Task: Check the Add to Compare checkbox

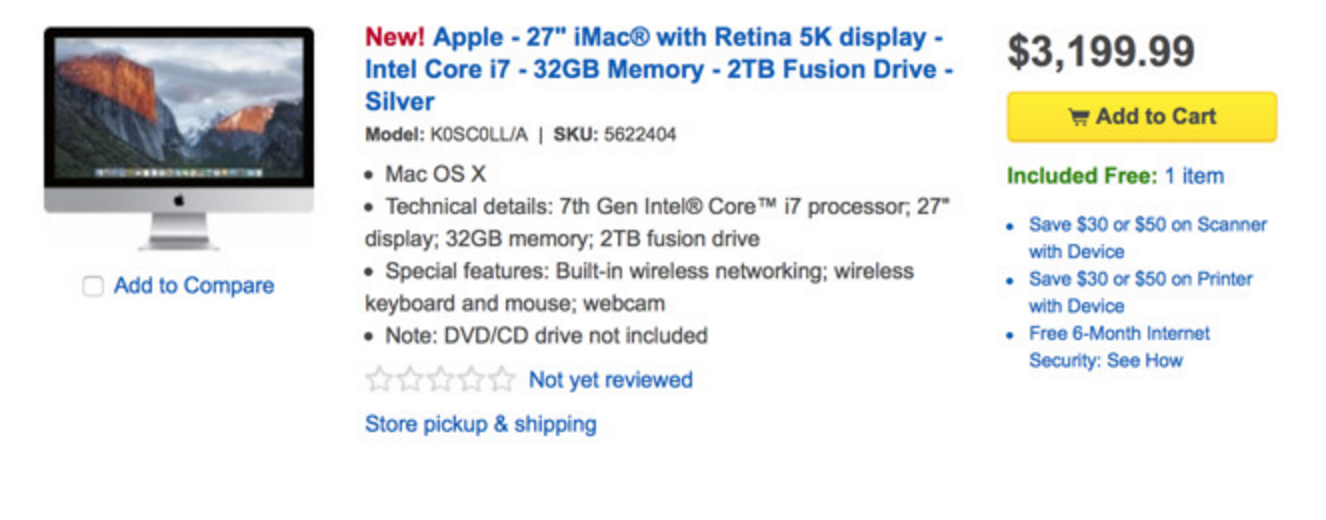Action: point(93,287)
